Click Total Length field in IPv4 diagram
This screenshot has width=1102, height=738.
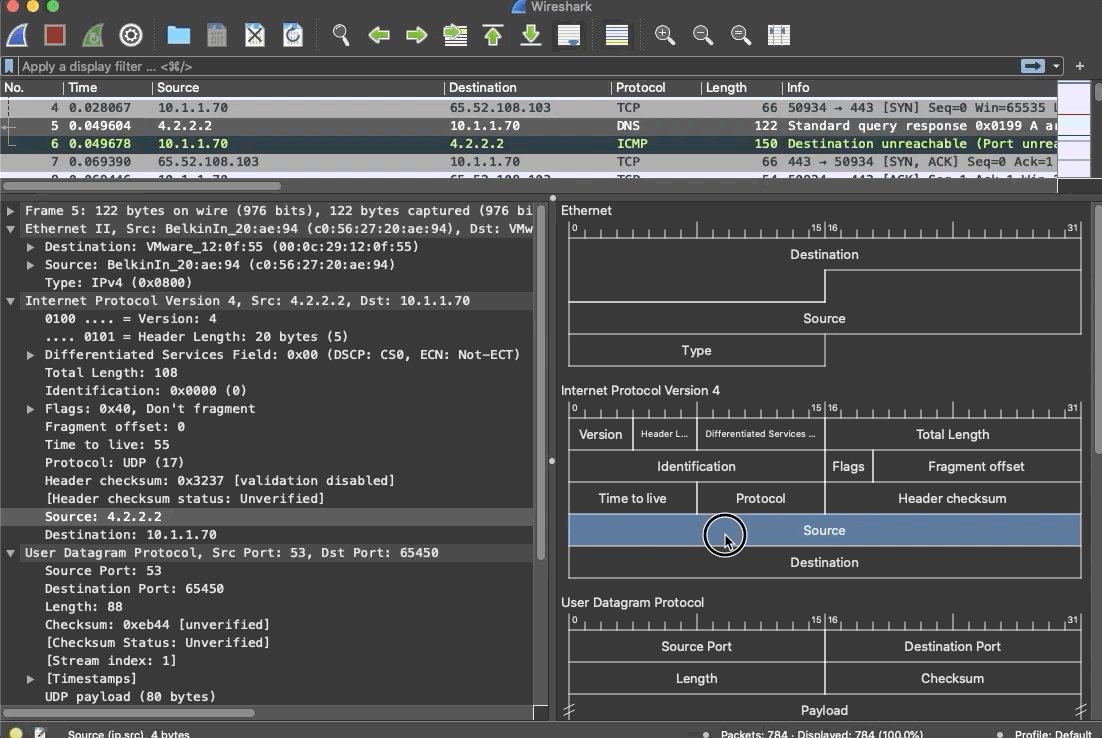[x=952, y=434]
